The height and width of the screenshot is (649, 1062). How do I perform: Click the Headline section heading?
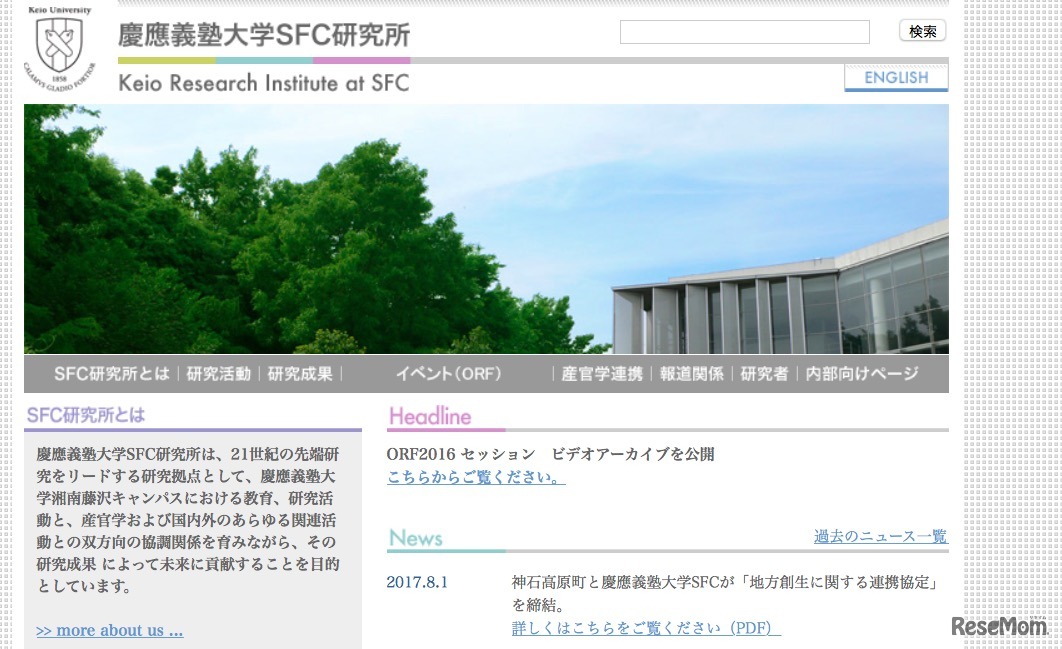point(430,416)
